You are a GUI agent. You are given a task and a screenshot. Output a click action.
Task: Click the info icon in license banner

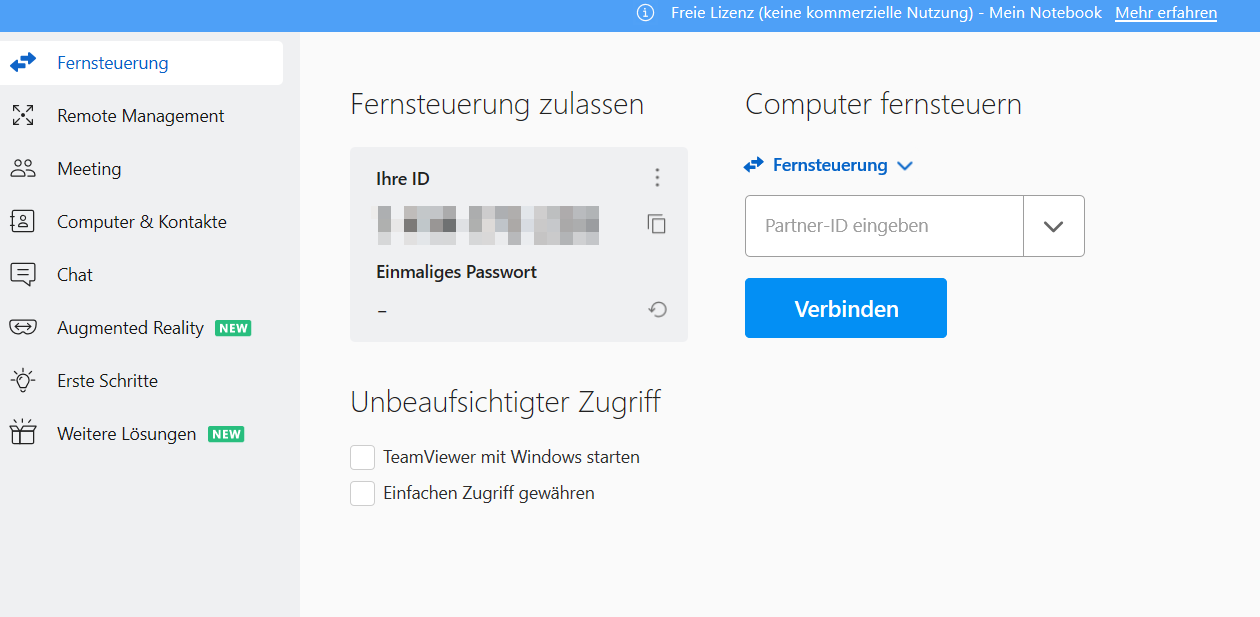tap(646, 13)
